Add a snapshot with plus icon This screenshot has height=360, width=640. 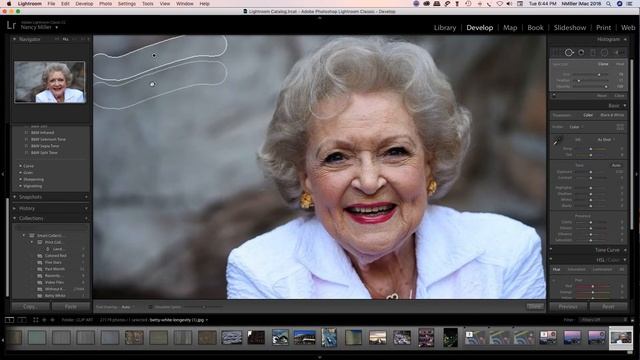86,197
